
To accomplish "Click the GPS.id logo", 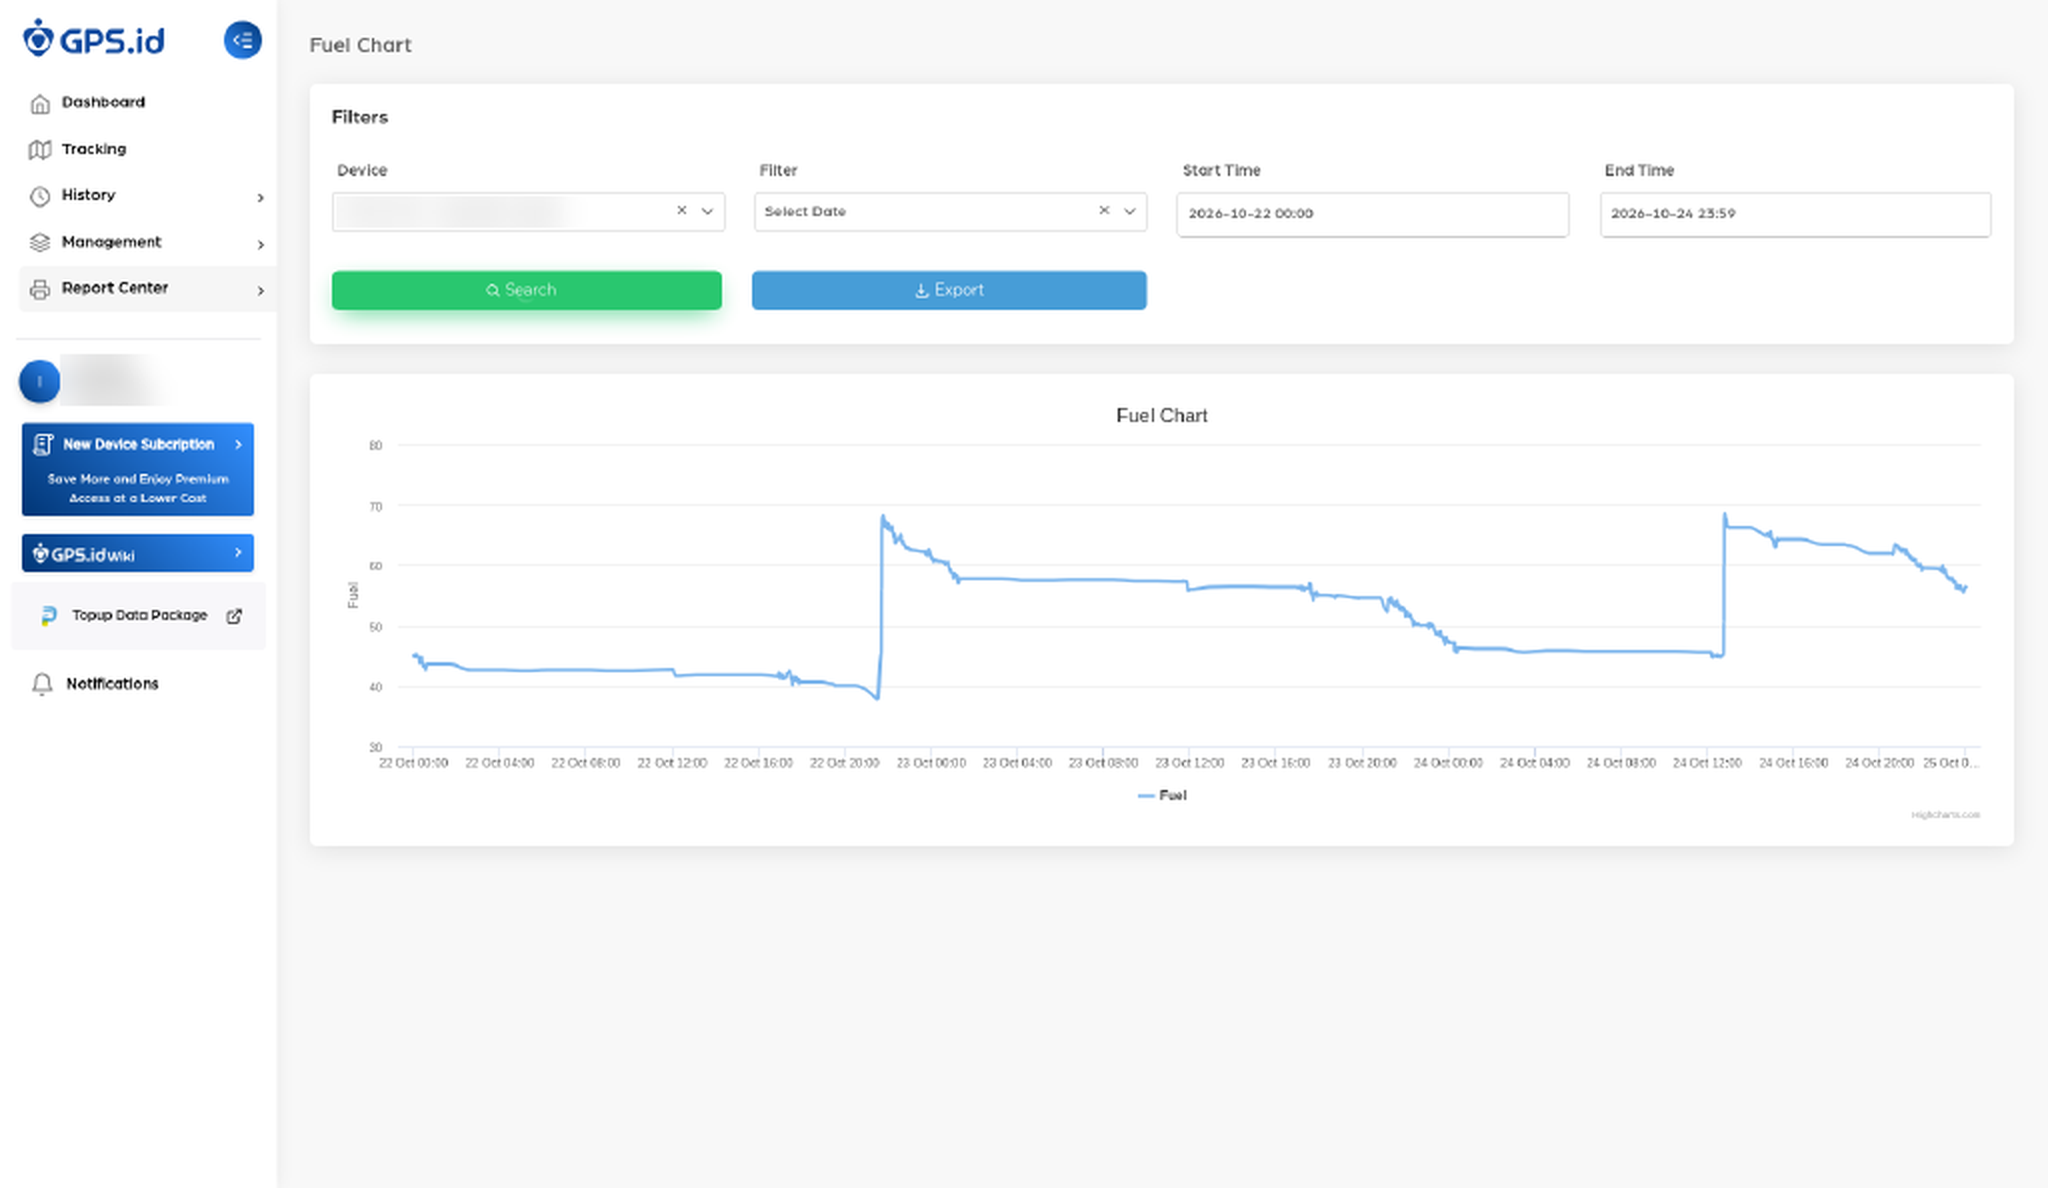I will [94, 40].
